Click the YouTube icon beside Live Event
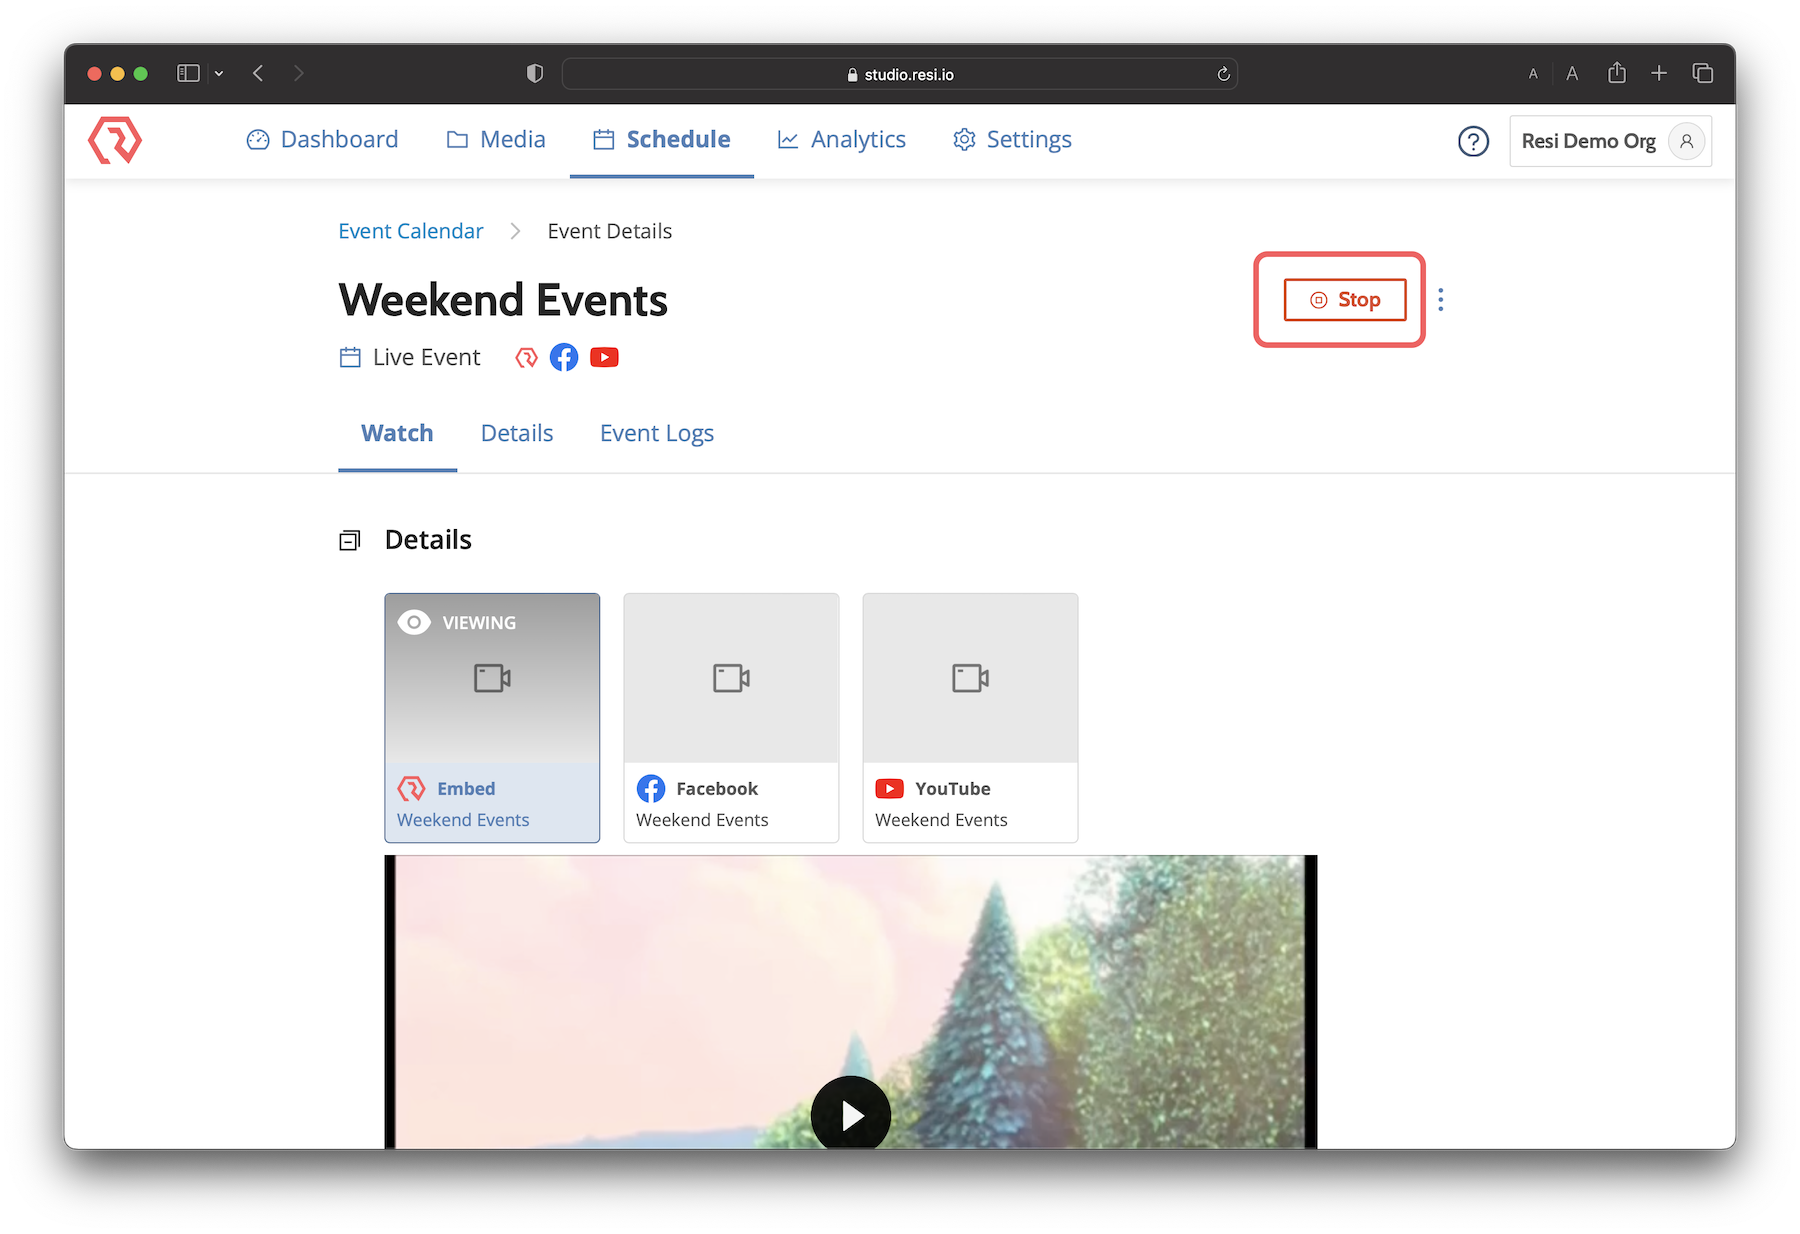 tap(604, 357)
